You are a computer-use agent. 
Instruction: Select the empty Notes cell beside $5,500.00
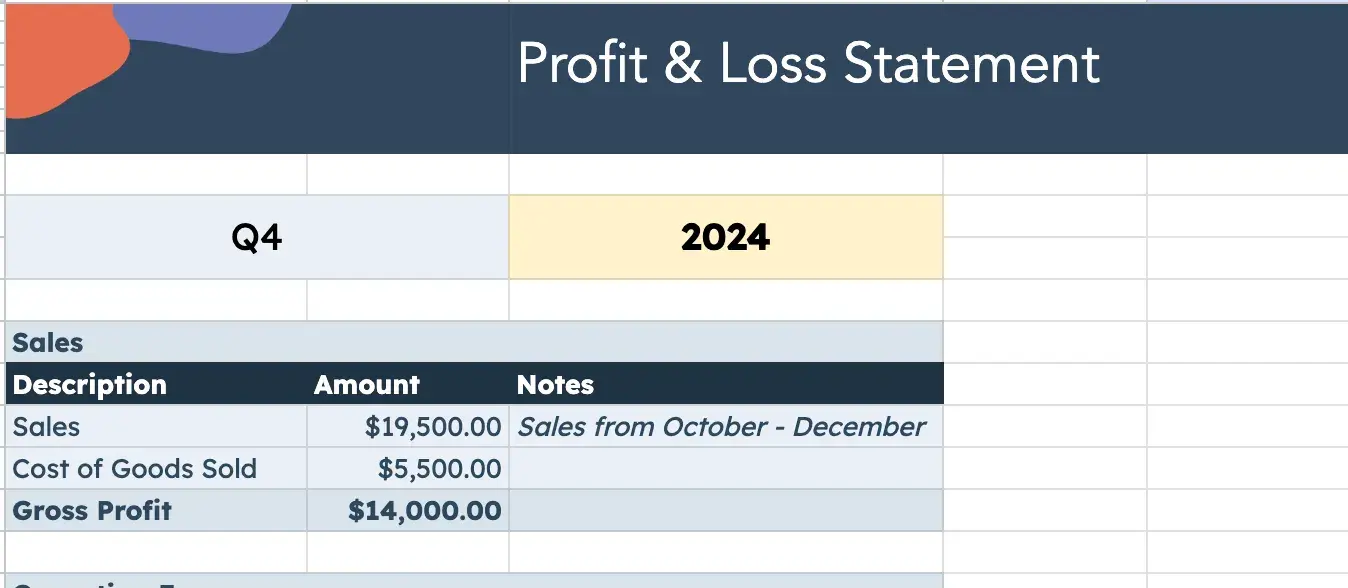[725, 469]
